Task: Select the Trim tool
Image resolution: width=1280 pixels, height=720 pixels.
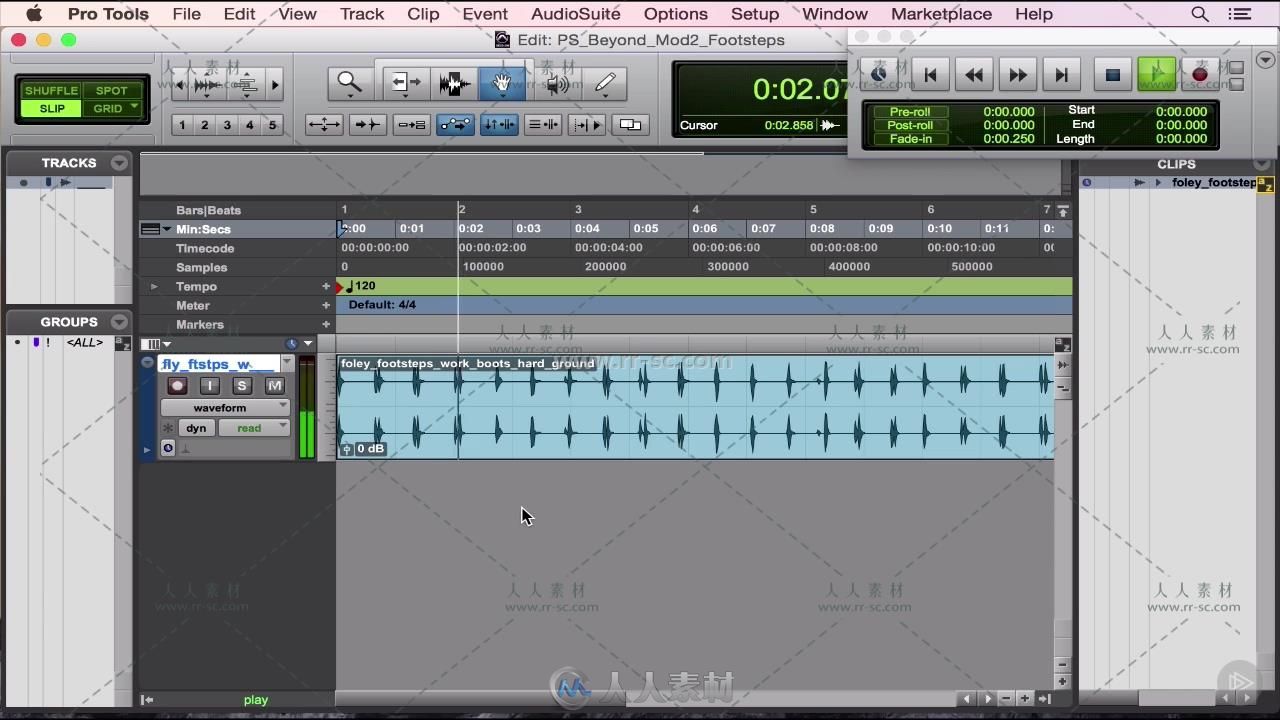Action: pyautogui.click(x=405, y=83)
